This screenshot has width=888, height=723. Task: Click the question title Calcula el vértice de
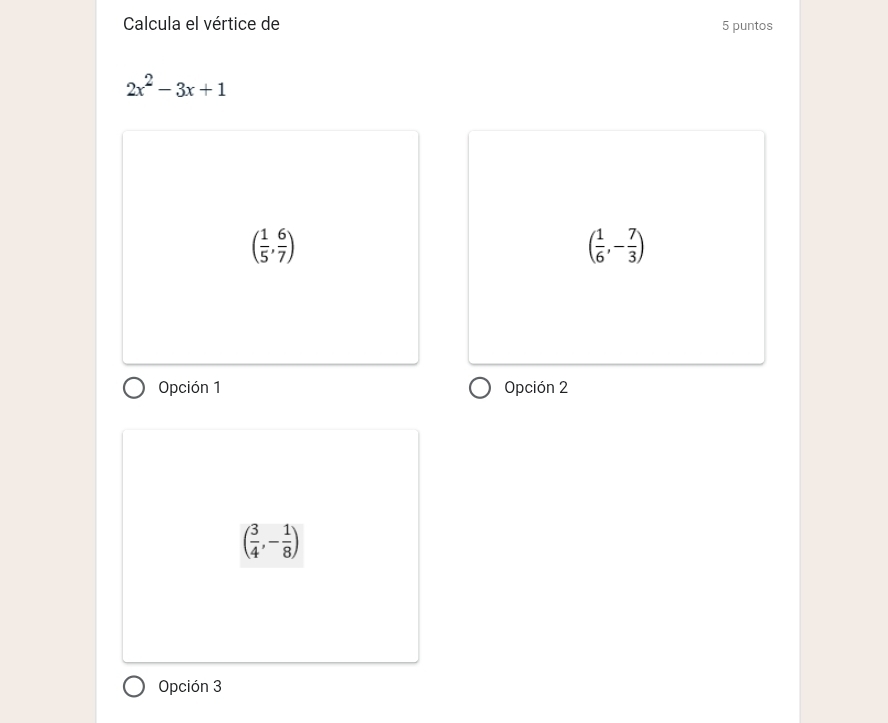[201, 24]
